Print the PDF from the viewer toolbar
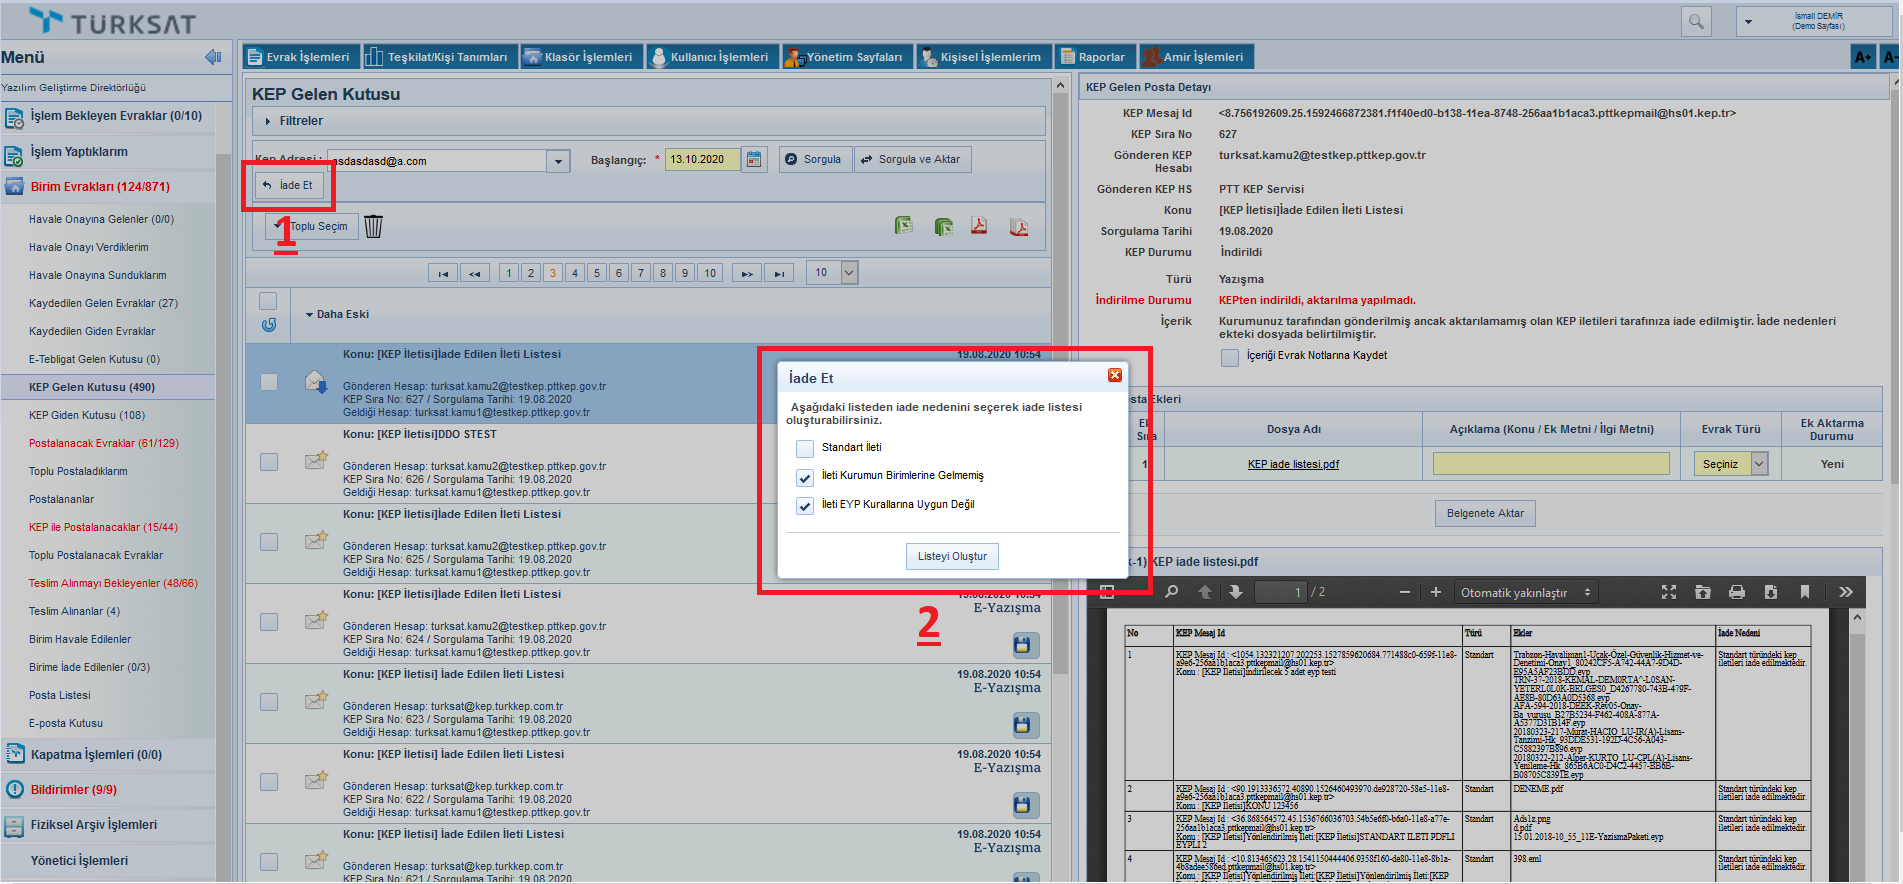This screenshot has width=1903, height=884. 1736,592
